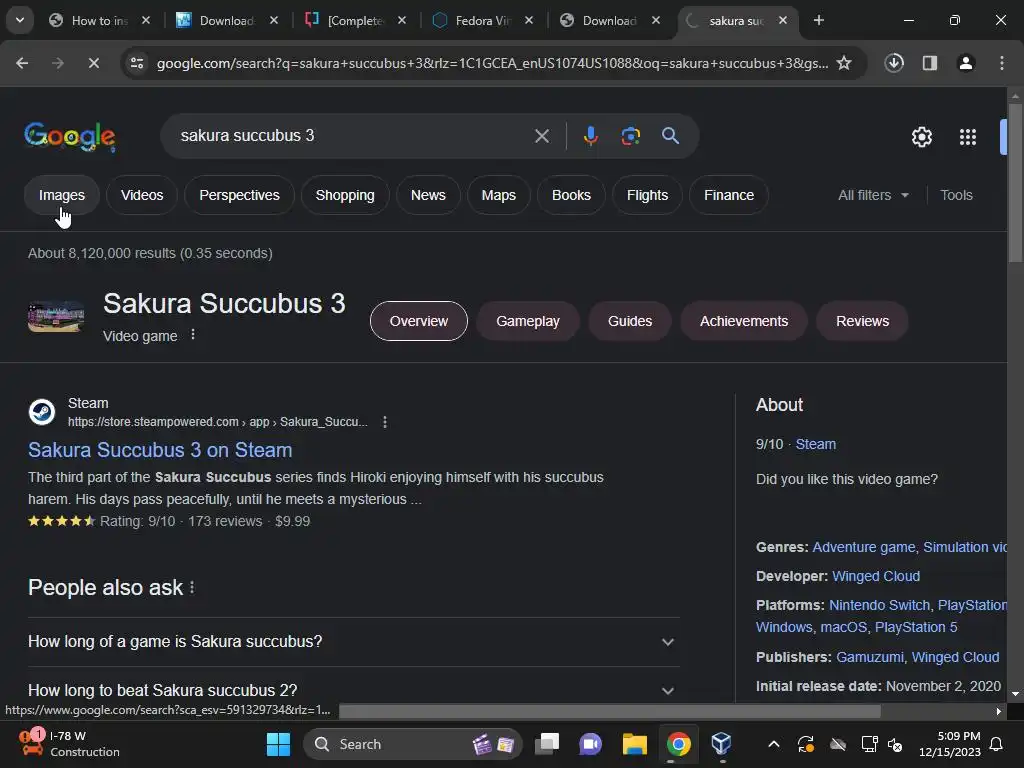Open the Google apps grid icon
The height and width of the screenshot is (768, 1024).
point(968,137)
